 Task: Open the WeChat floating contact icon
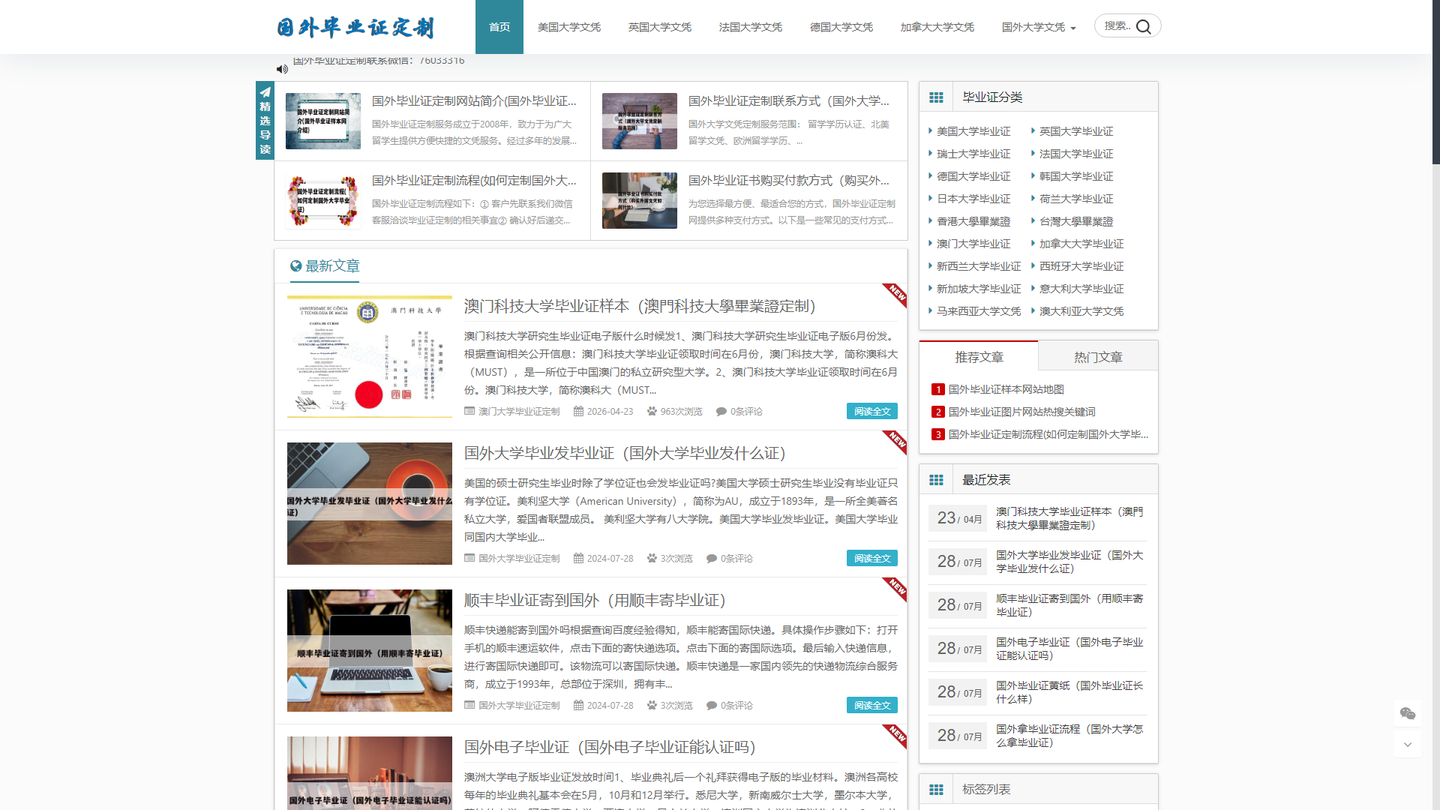(x=1408, y=713)
